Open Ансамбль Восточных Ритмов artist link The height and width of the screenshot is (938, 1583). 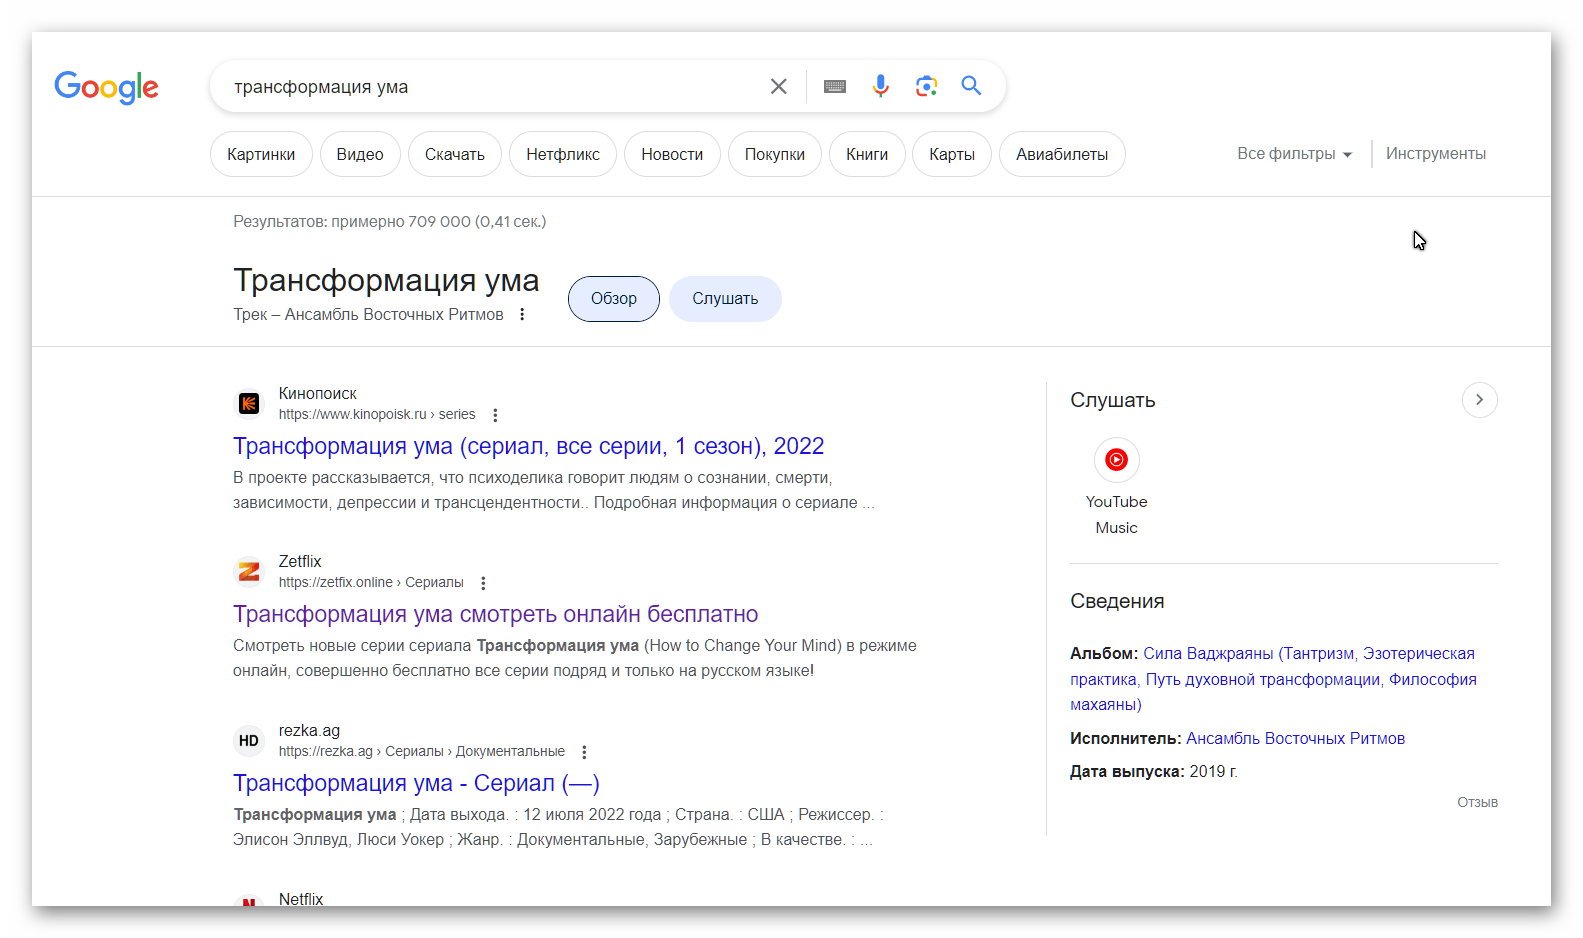[1295, 738]
